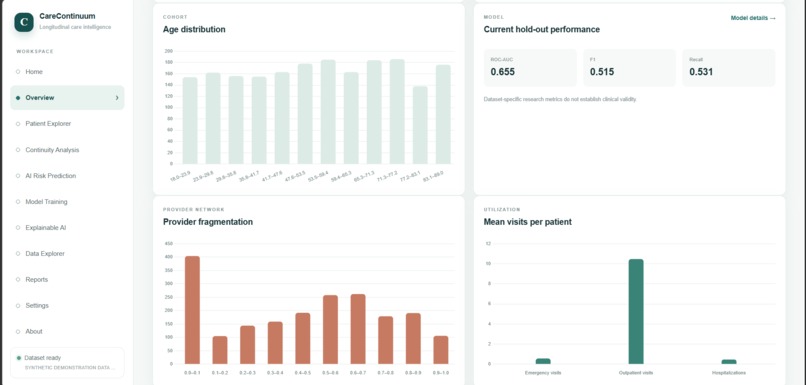Click the CareContinuum 'C' logo icon
The height and width of the screenshot is (385, 806).
click(x=24, y=22)
